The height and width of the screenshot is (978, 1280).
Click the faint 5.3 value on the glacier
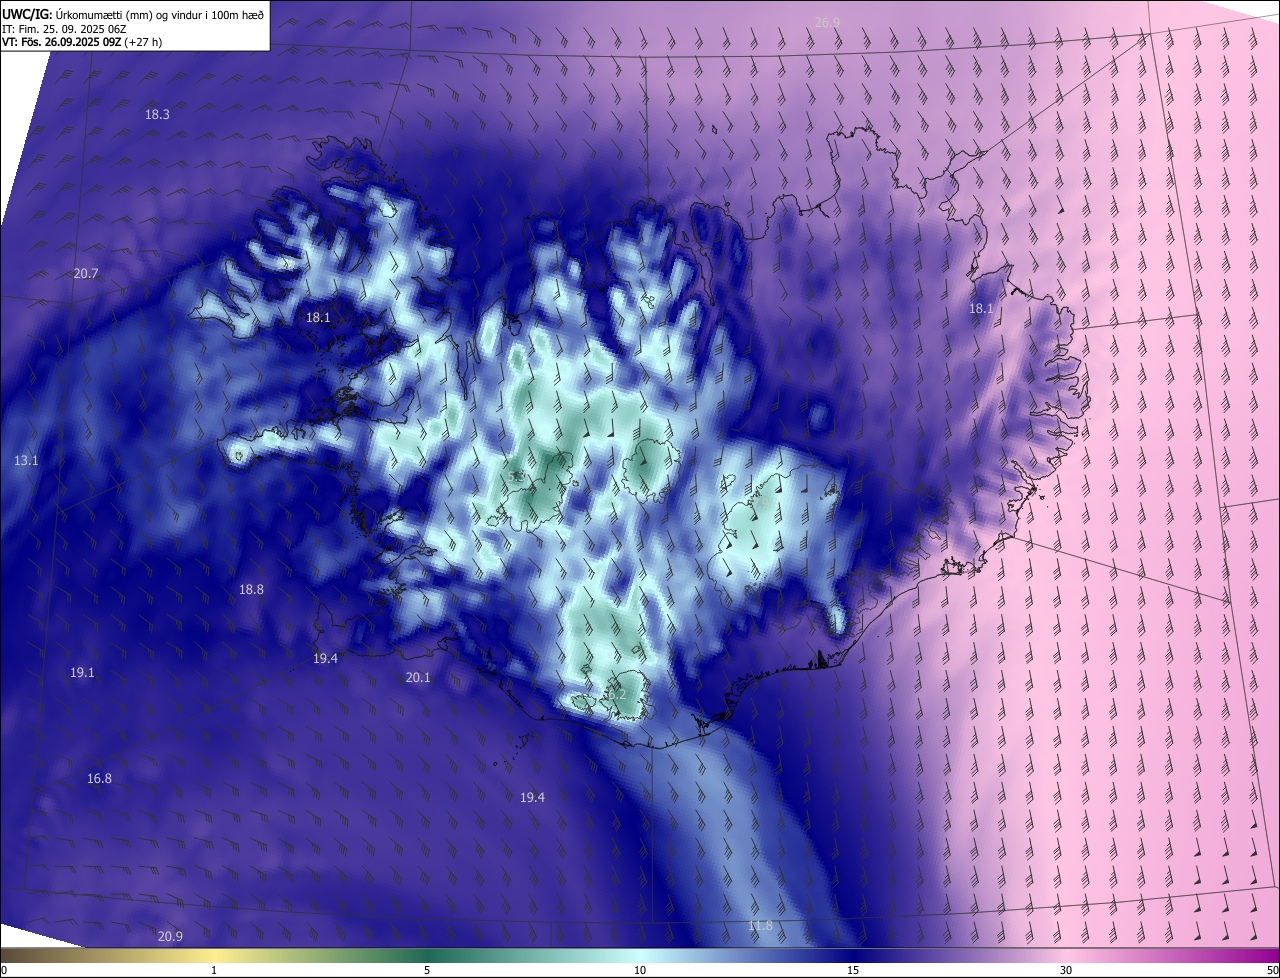518,477
